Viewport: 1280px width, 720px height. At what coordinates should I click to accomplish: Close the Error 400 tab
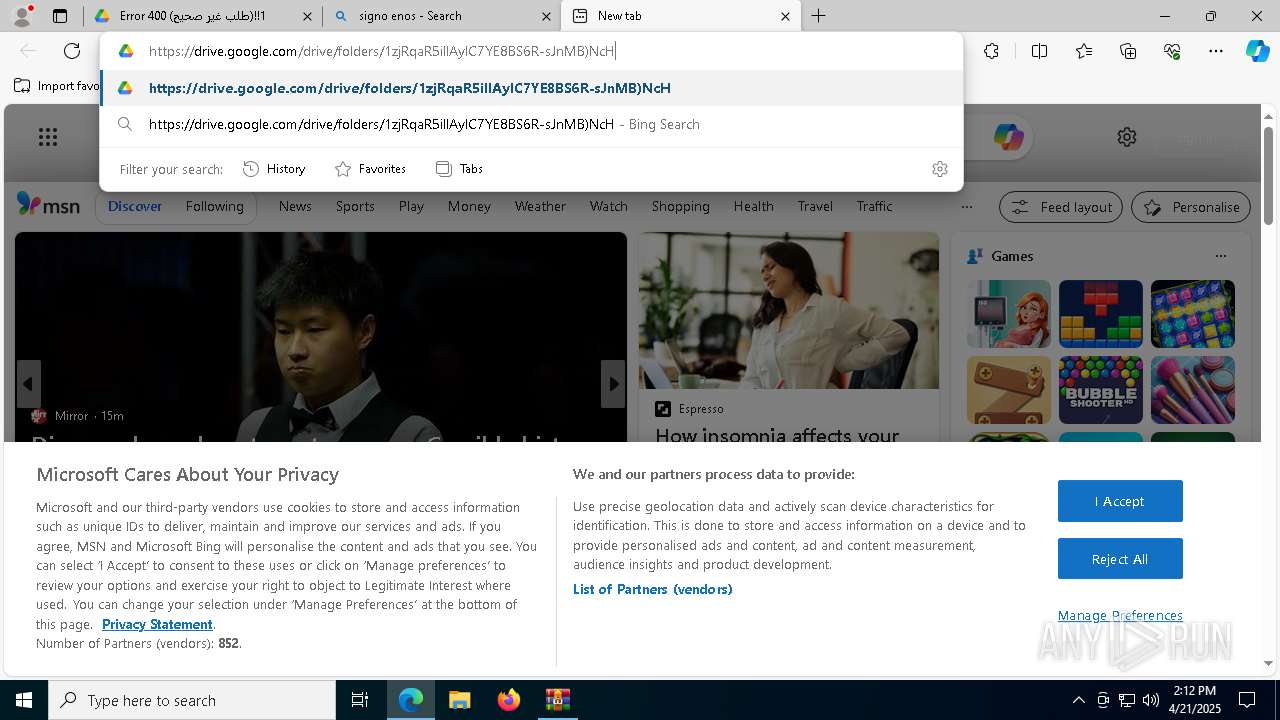pyautogui.click(x=307, y=16)
